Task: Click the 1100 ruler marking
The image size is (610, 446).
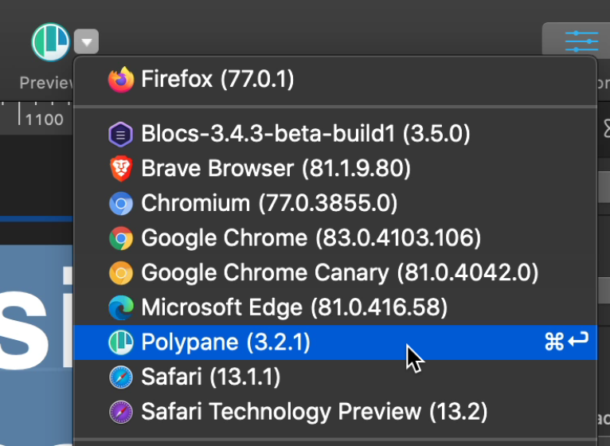Action: [x=44, y=119]
